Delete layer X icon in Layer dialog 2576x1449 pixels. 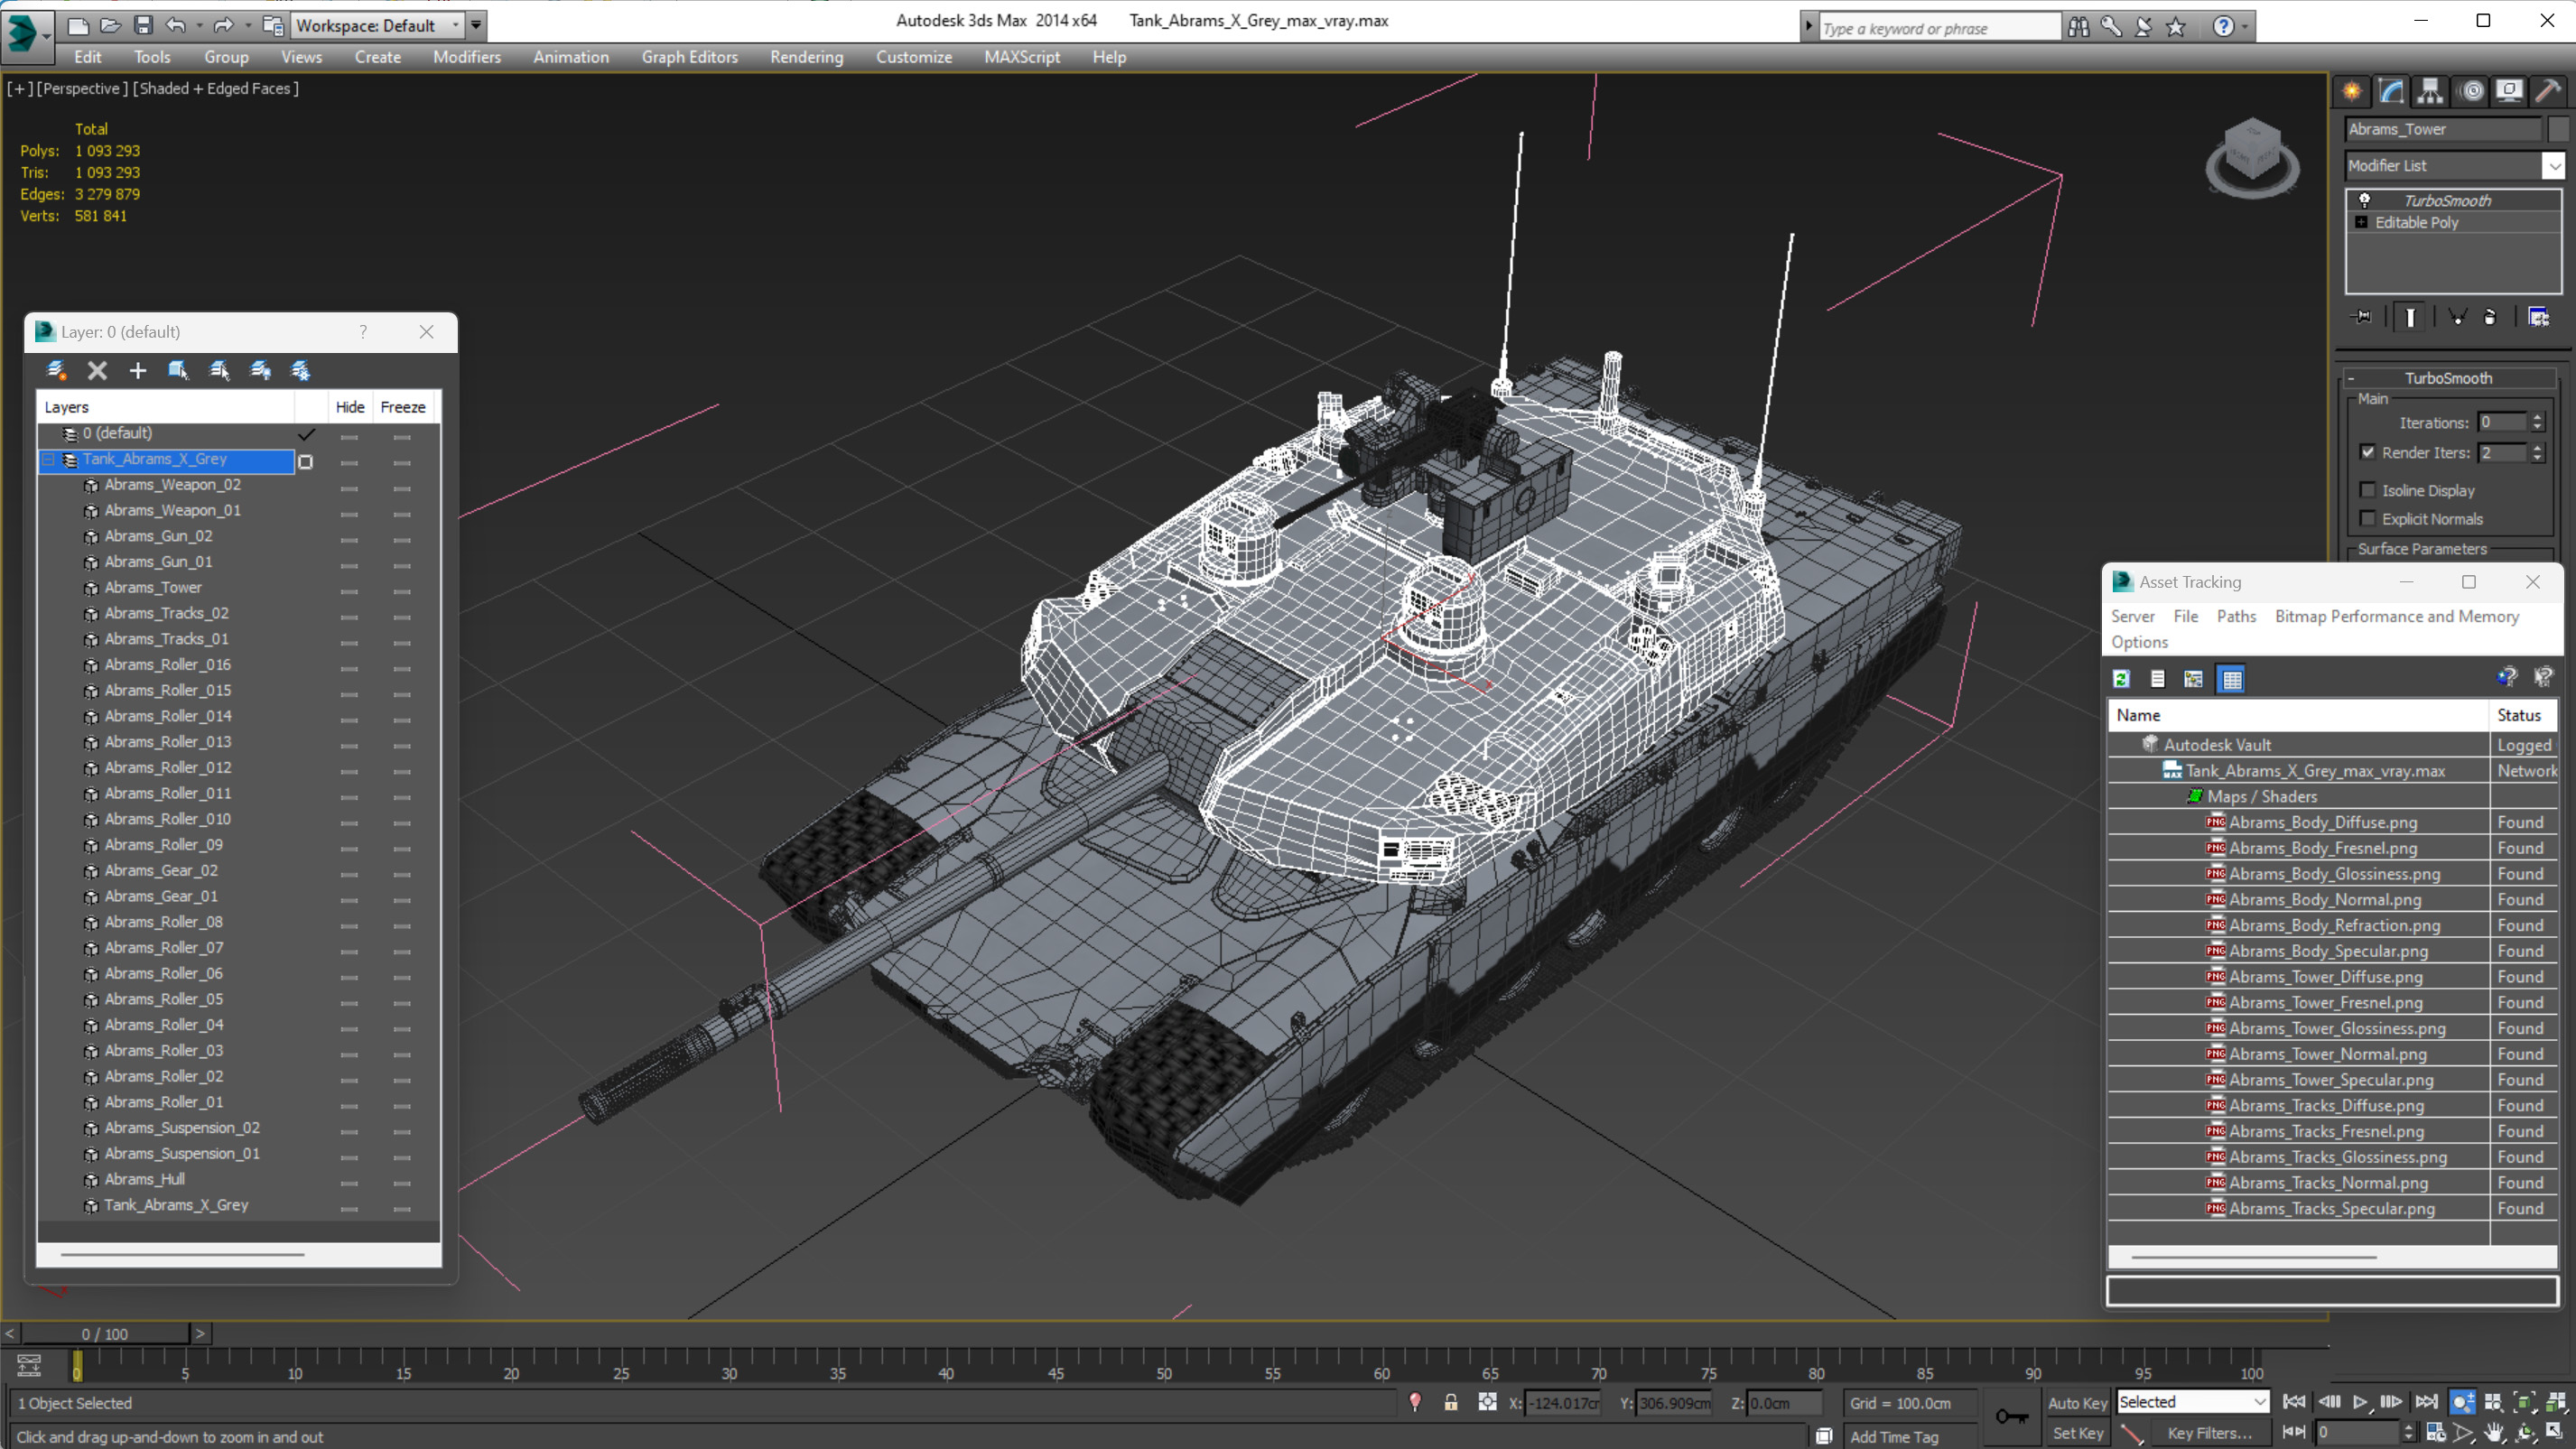(97, 371)
